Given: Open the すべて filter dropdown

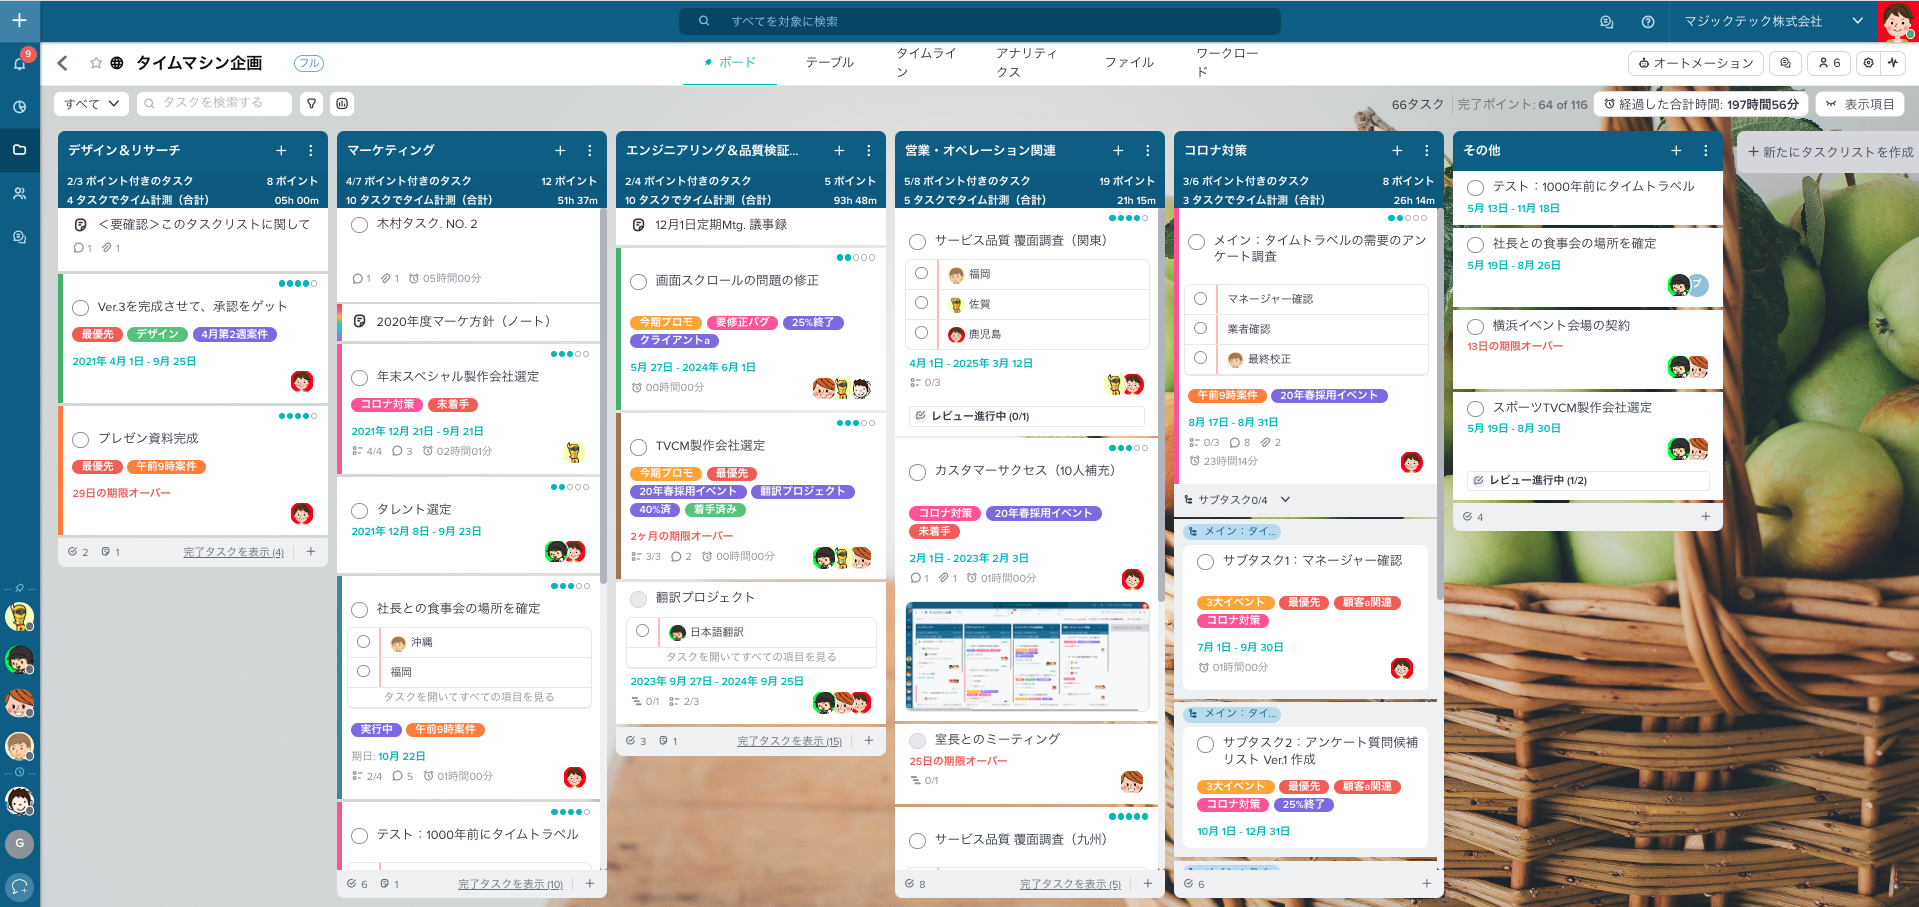Looking at the screenshot, I should [x=91, y=103].
